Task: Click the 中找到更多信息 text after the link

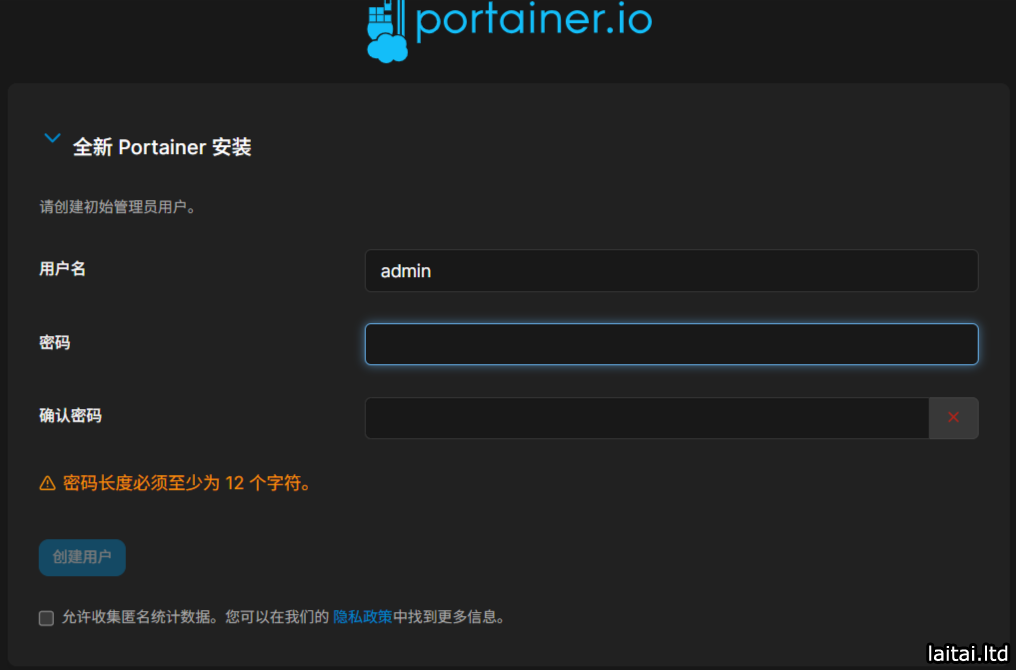Action: click(x=449, y=617)
